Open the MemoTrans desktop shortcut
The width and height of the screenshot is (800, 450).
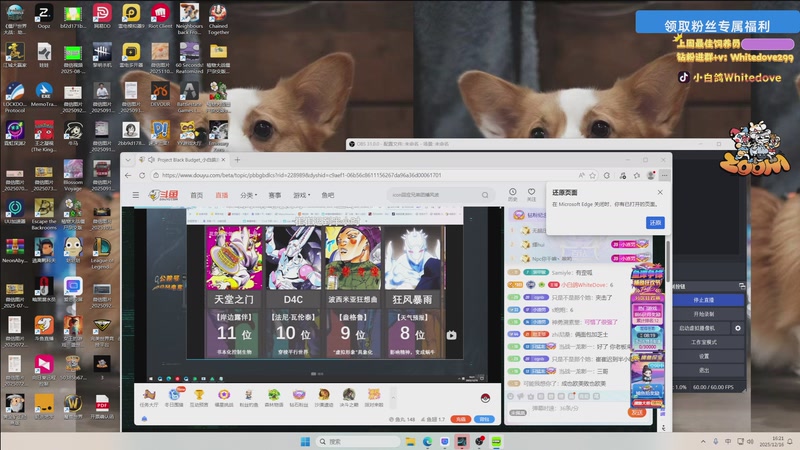pyautogui.click(x=43, y=94)
